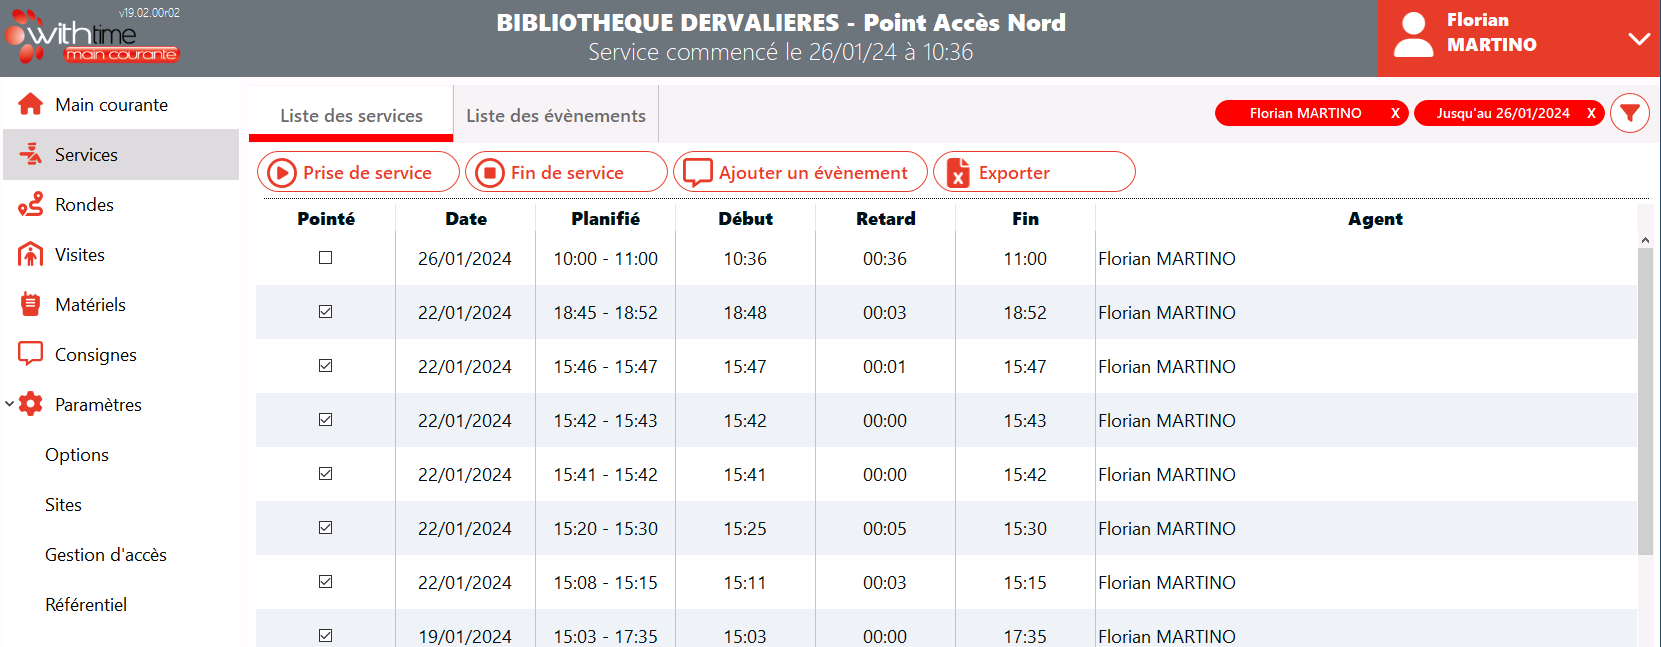Screen dimensions: 1661x647
Task: Switch to Liste des évènements tab
Action: (x=556, y=115)
